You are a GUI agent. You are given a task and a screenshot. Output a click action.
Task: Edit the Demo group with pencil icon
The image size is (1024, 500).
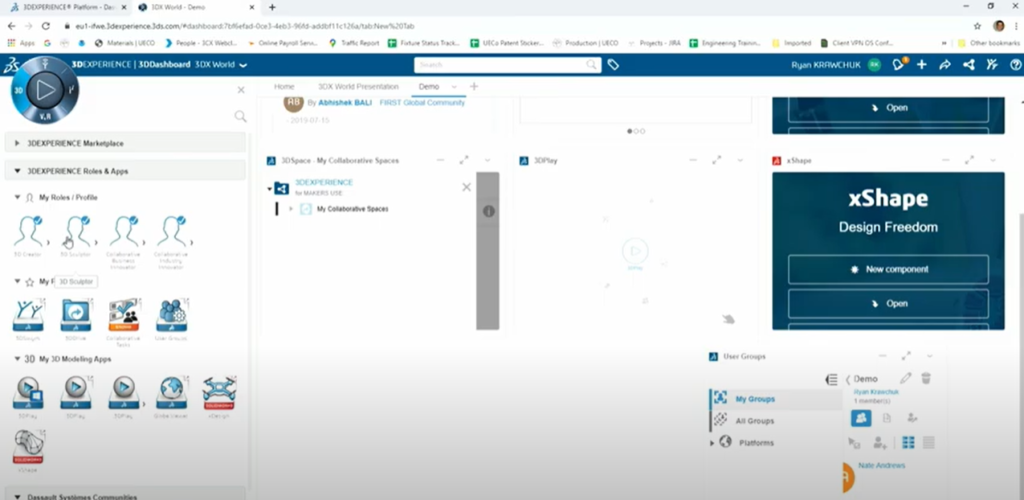pos(905,378)
